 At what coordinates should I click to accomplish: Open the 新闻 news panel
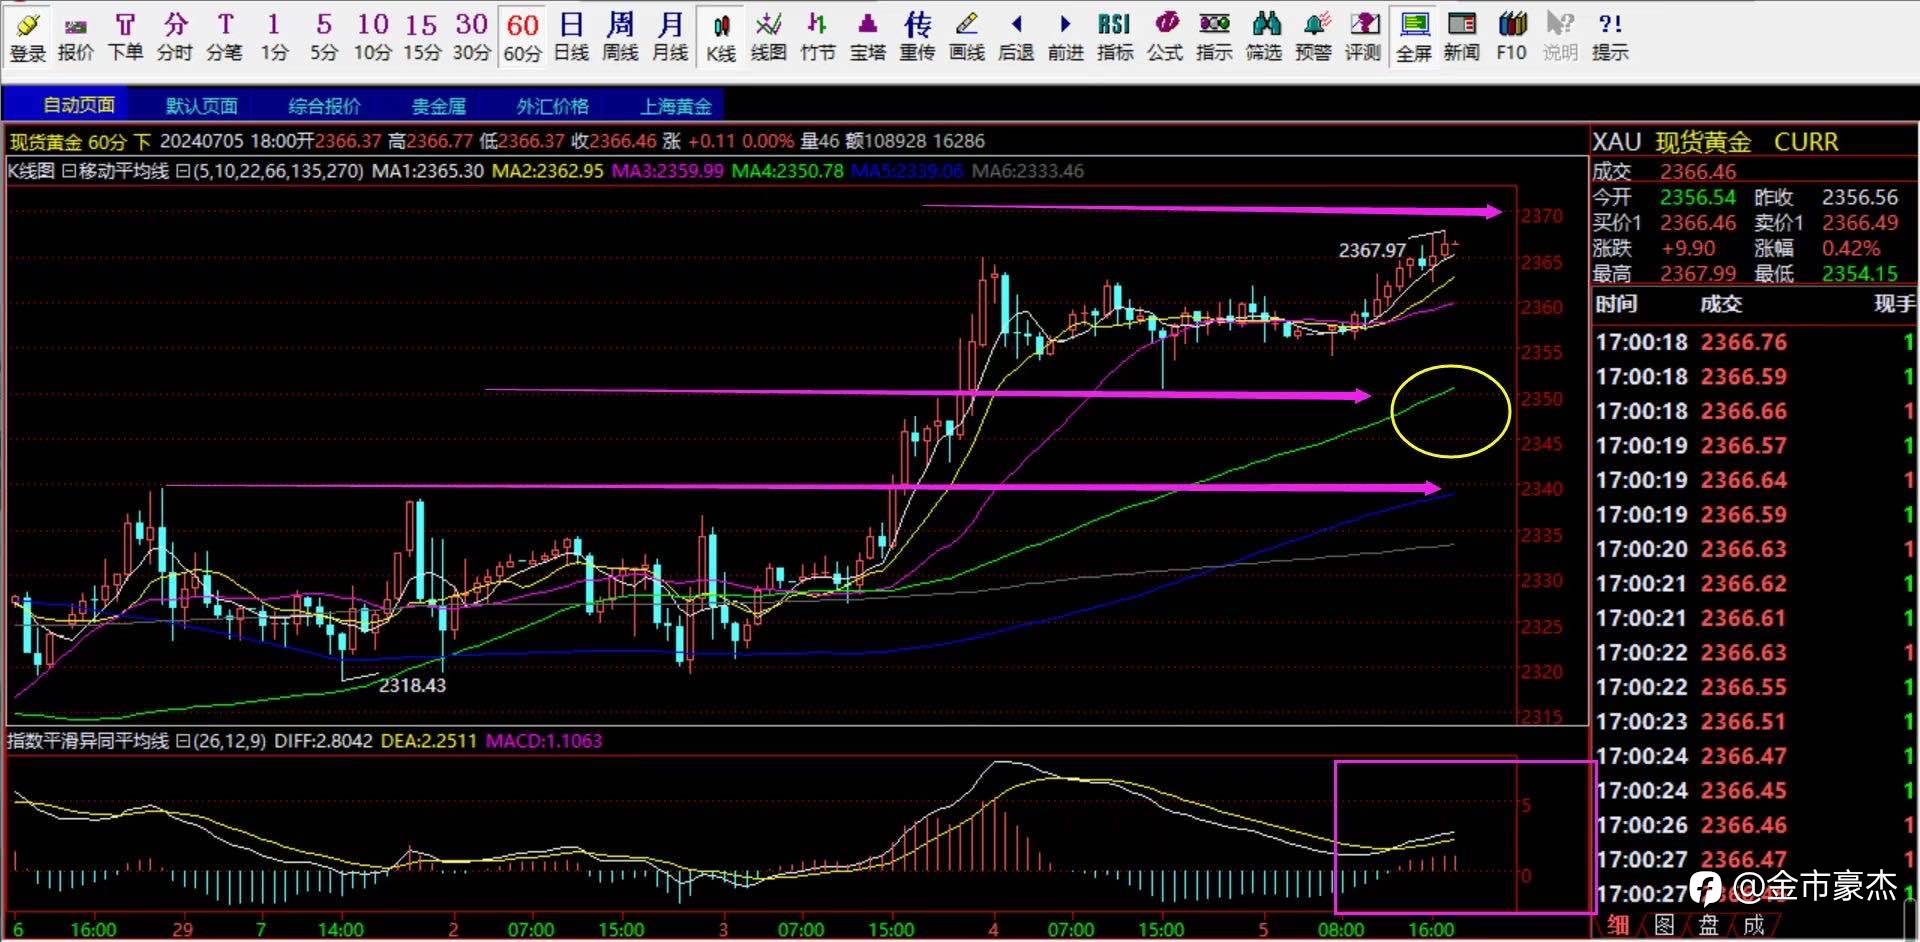pyautogui.click(x=1462, y=37)
